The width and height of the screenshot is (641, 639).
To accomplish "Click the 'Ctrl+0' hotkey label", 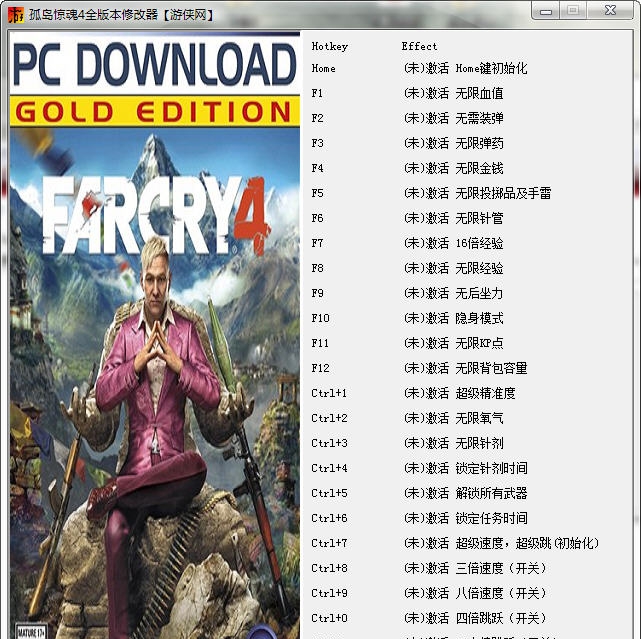I will coord(329,618).
